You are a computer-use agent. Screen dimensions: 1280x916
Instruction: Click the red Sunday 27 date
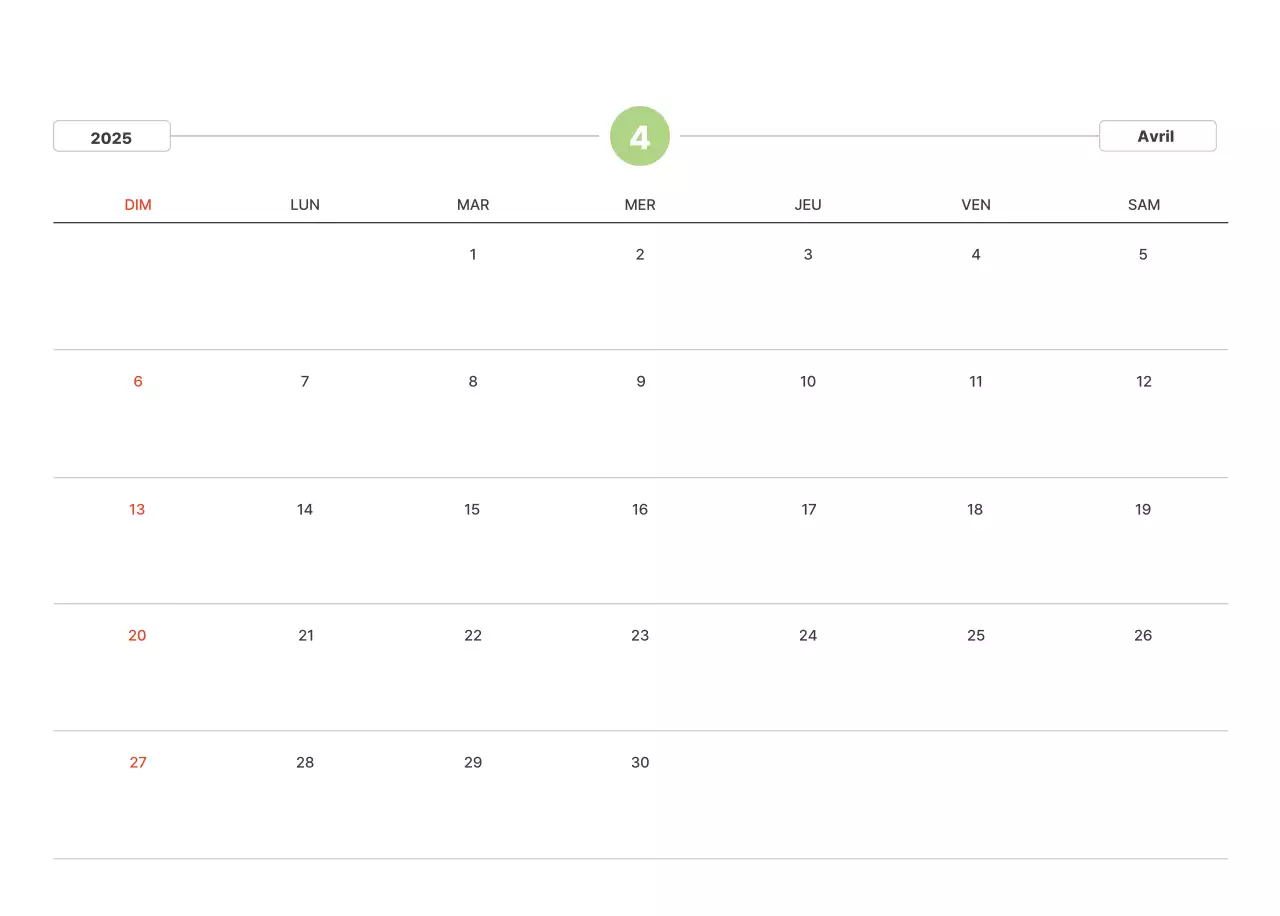[x=138, y=763]
